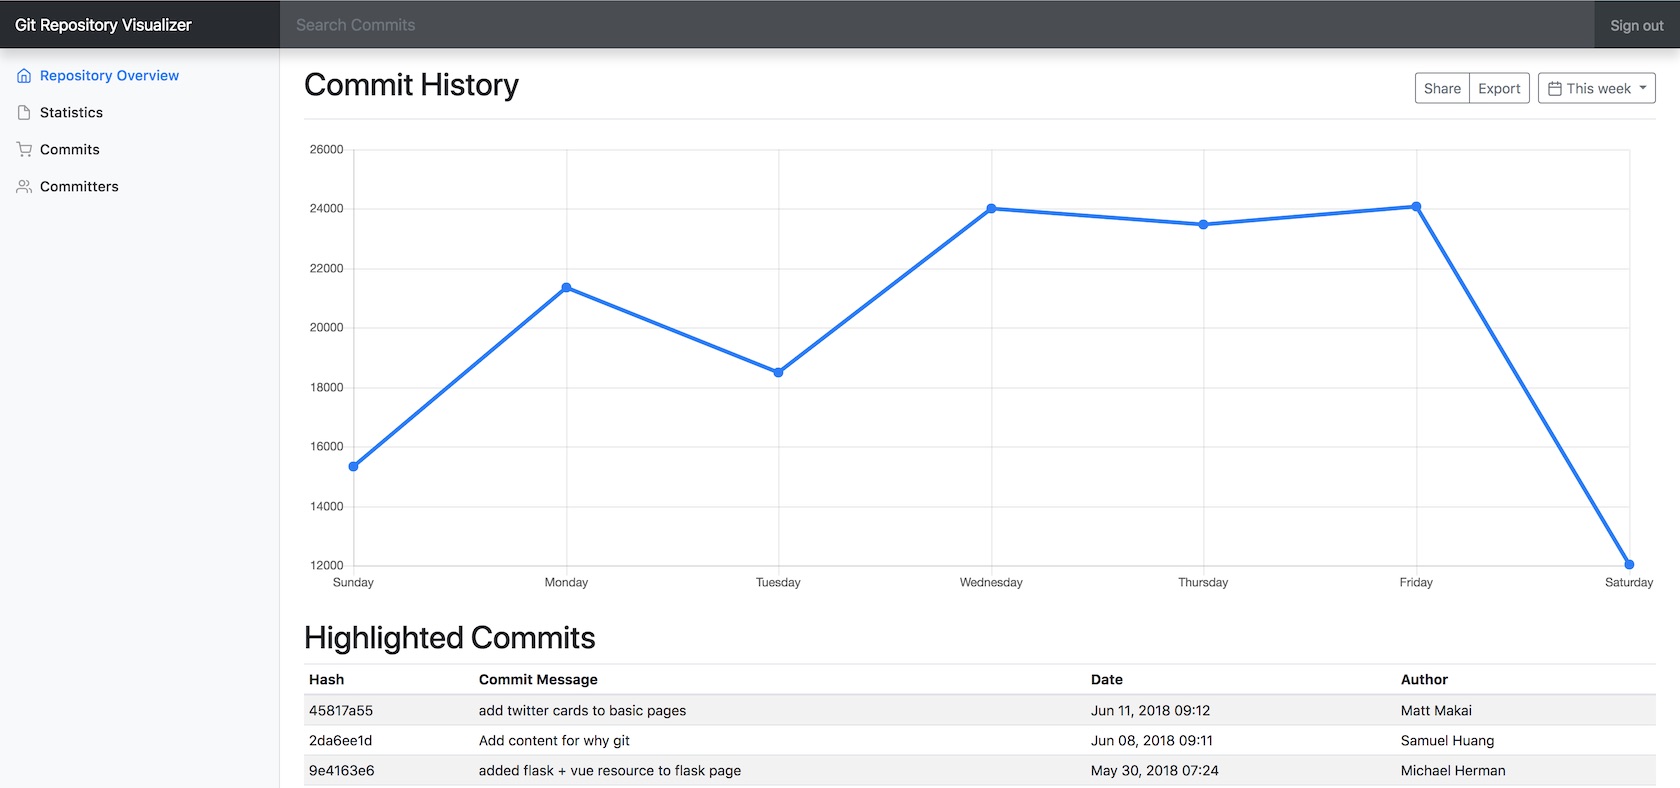This screenshot has width=1680, height=788.
Task: Click message 'Add content for why git'
Action: point(554,741)
